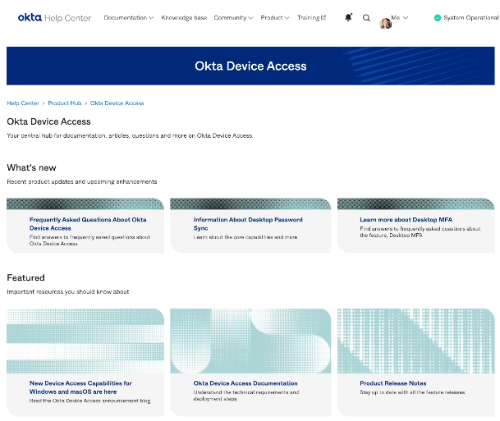Open the notifications bell icon
This screenshot has width=500, height=421.
pyautogui.click(x=348, y=18)
